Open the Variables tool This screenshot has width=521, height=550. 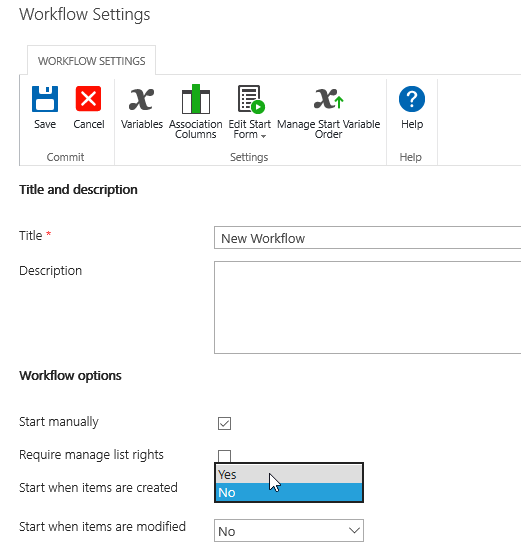click(x=141, y=99)
